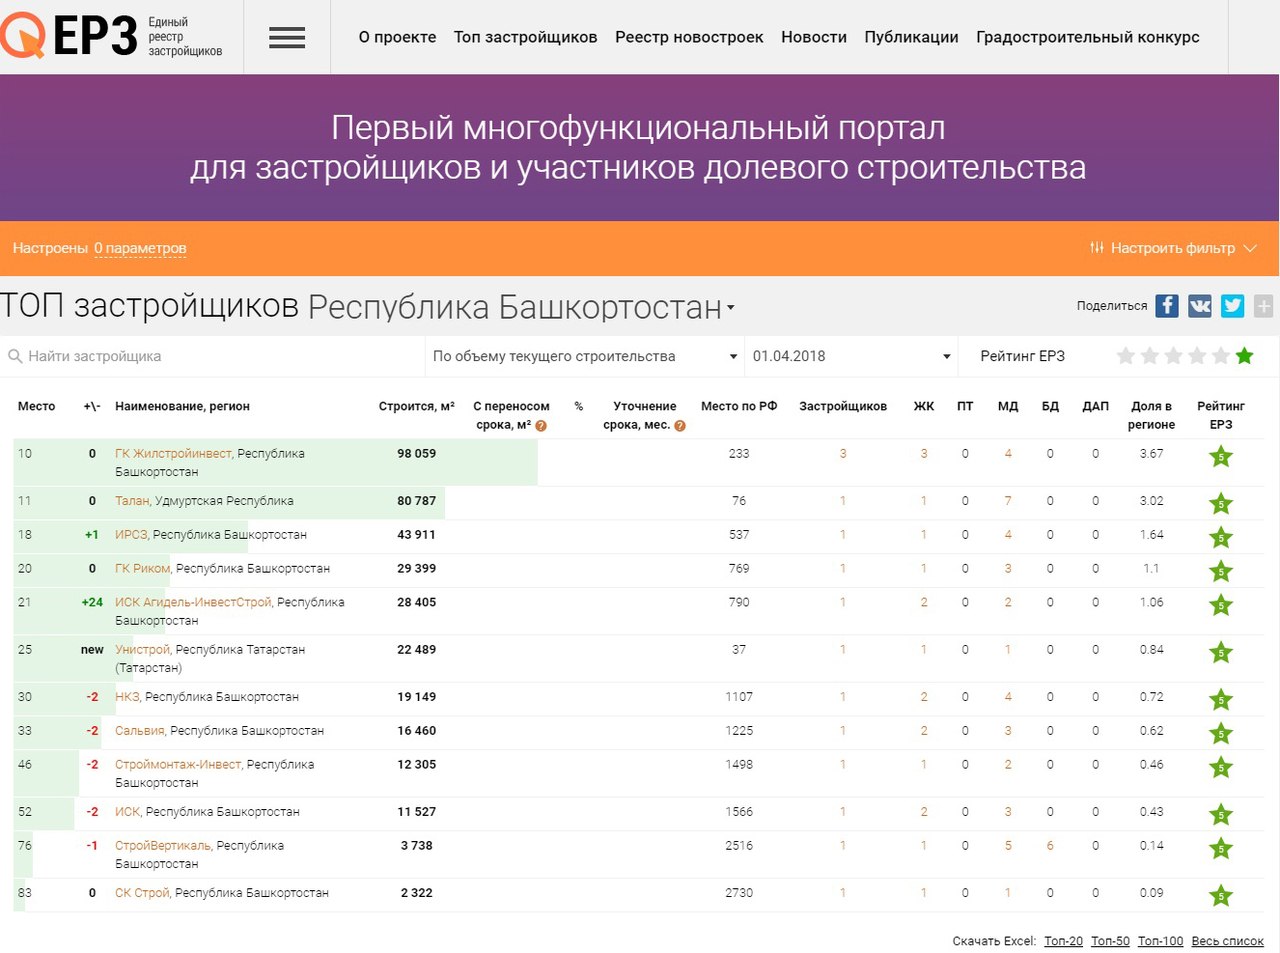This screenshot has width=1280, height=953.
Task: Click 'Доля в регионе' value 3.67
Action: 1151,454
